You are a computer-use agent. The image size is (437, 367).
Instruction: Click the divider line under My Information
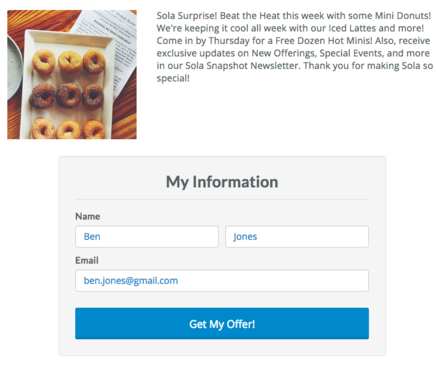[x=222, y=200]
